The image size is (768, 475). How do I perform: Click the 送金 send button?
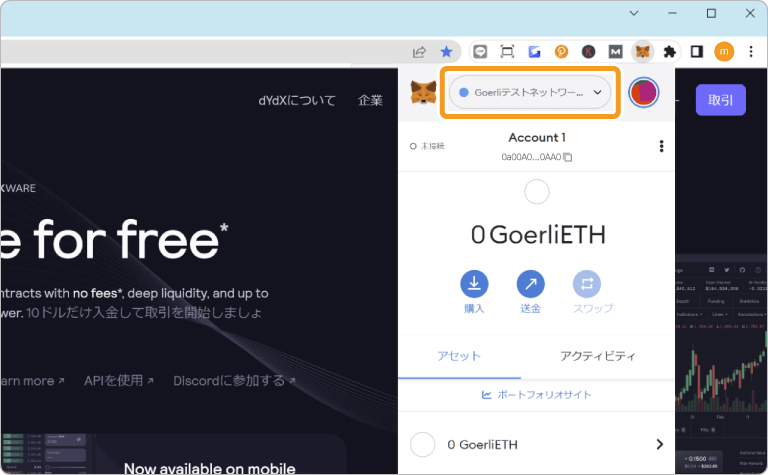coord(530,292)
